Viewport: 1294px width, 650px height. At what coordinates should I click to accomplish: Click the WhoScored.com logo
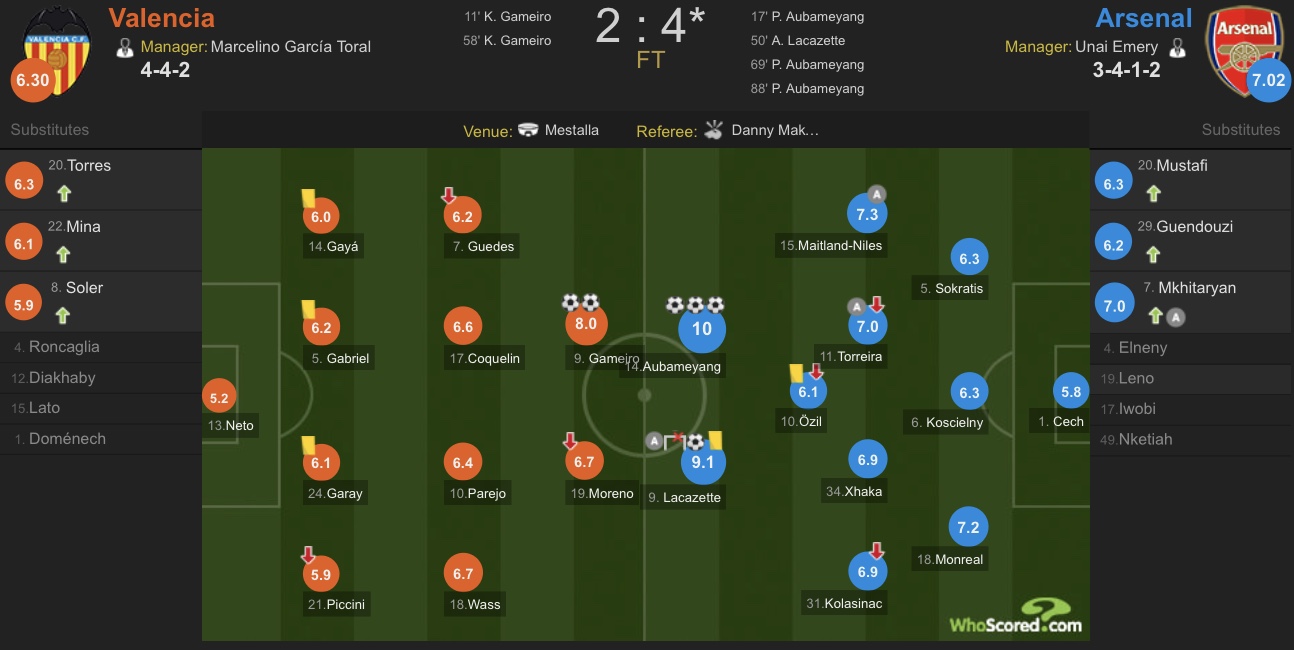[1016, 615]
